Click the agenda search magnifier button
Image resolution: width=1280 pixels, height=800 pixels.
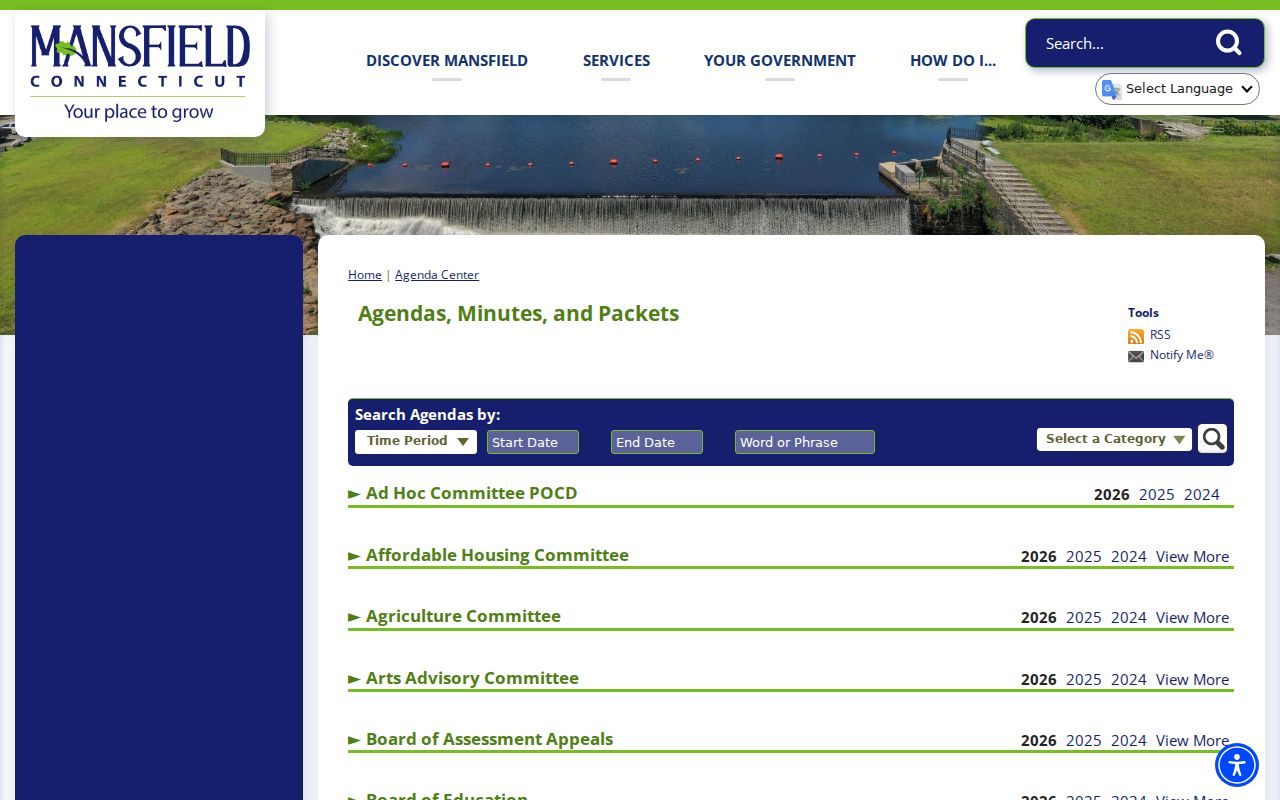point(1212,439)
